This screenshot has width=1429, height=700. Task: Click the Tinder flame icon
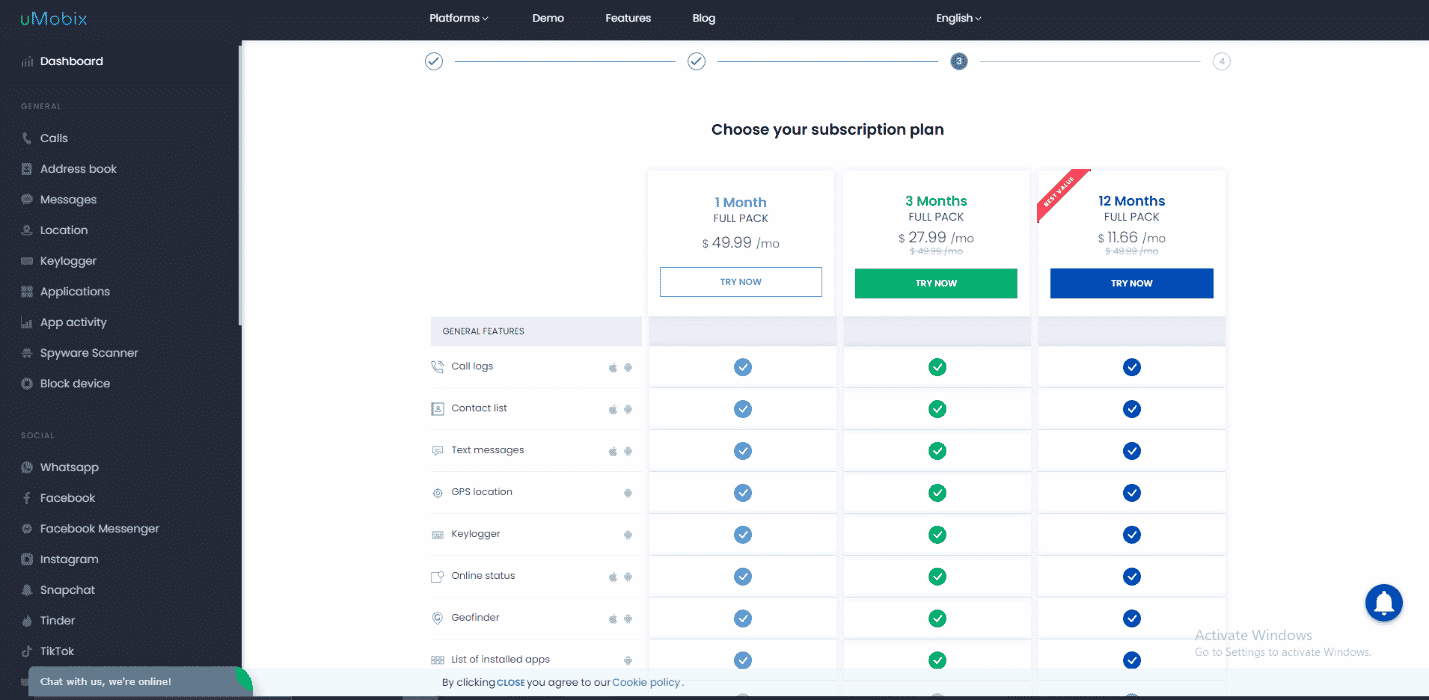[x=27, y=621]
